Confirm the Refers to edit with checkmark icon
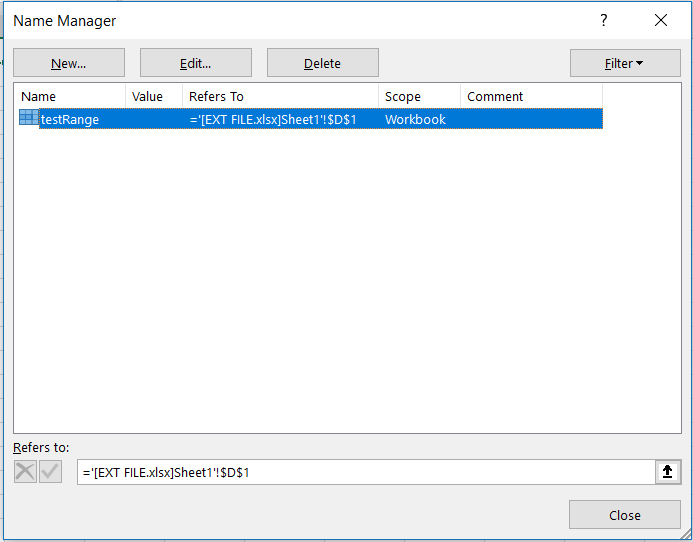Screen dimensions: 693x542 (50, 471)
